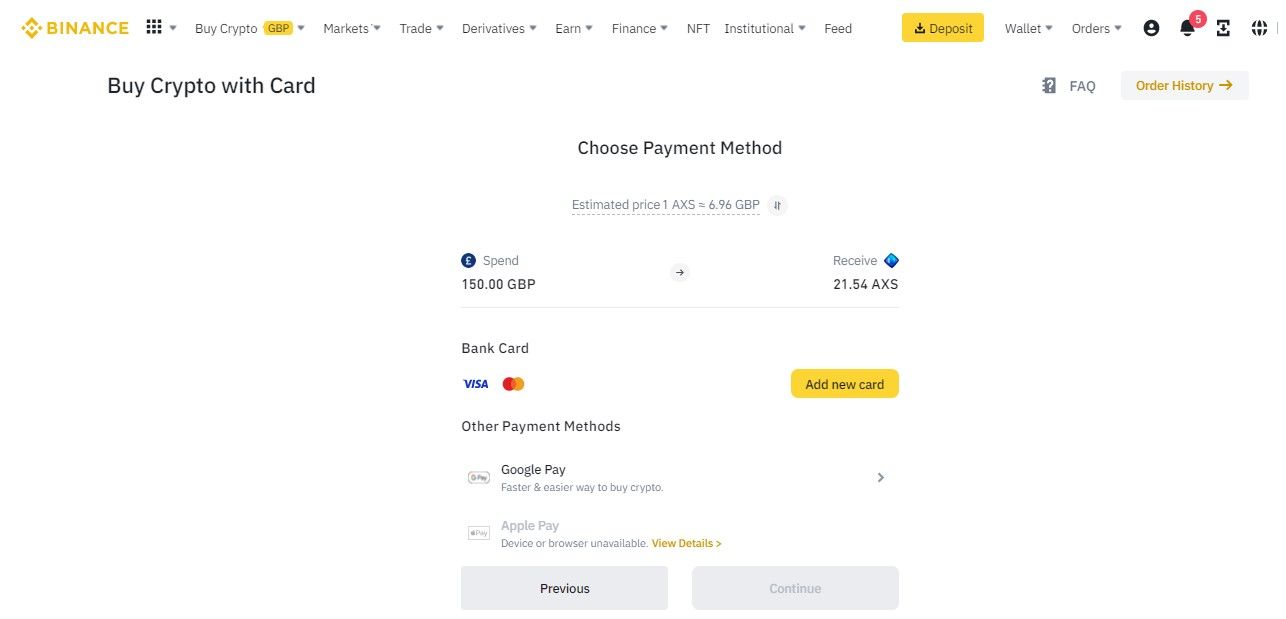Open the NFT menu item
The width and height of the screenshot is (1286, 619).
click(x=698, y=28)
